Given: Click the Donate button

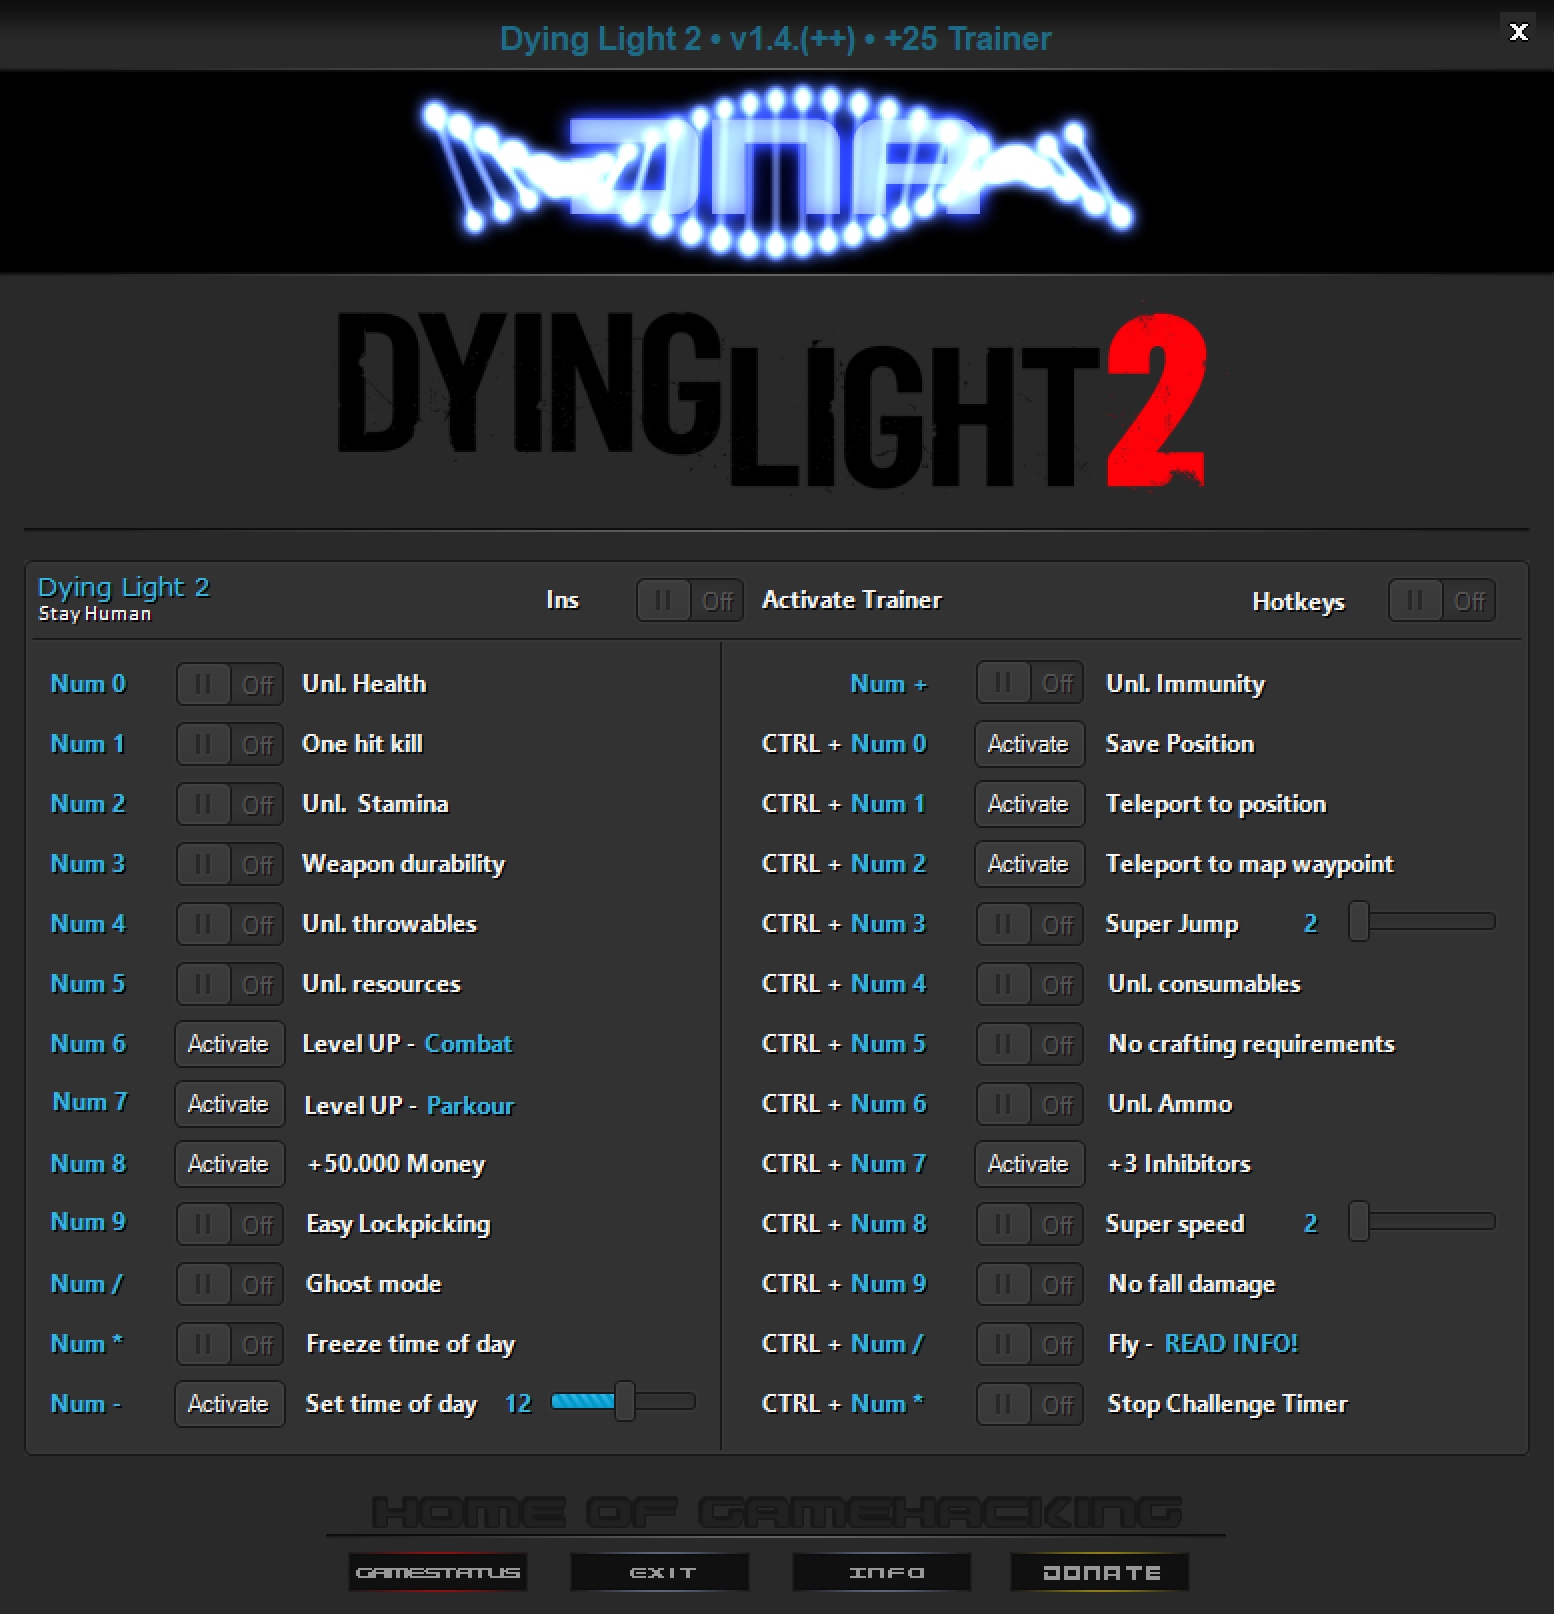Looking at the screenshot, I should (1100, 1572).
